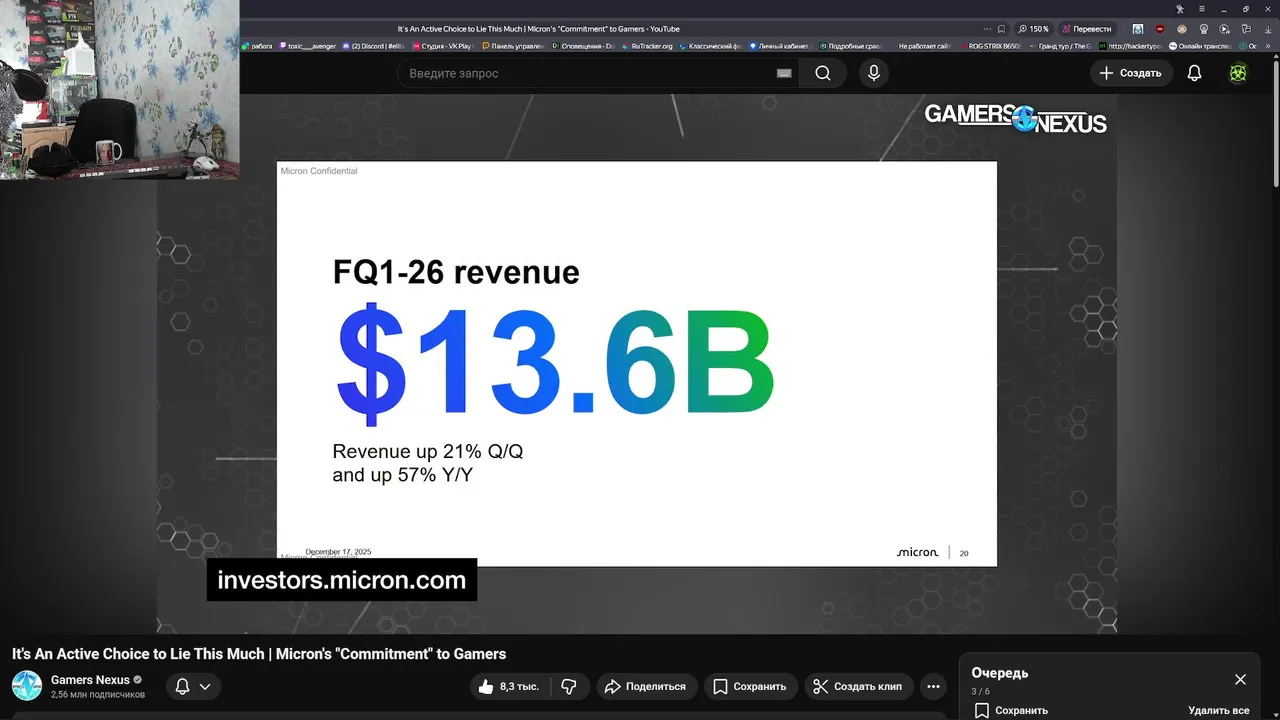Open the on-screen keyboard icon in search box

point(784,73)
